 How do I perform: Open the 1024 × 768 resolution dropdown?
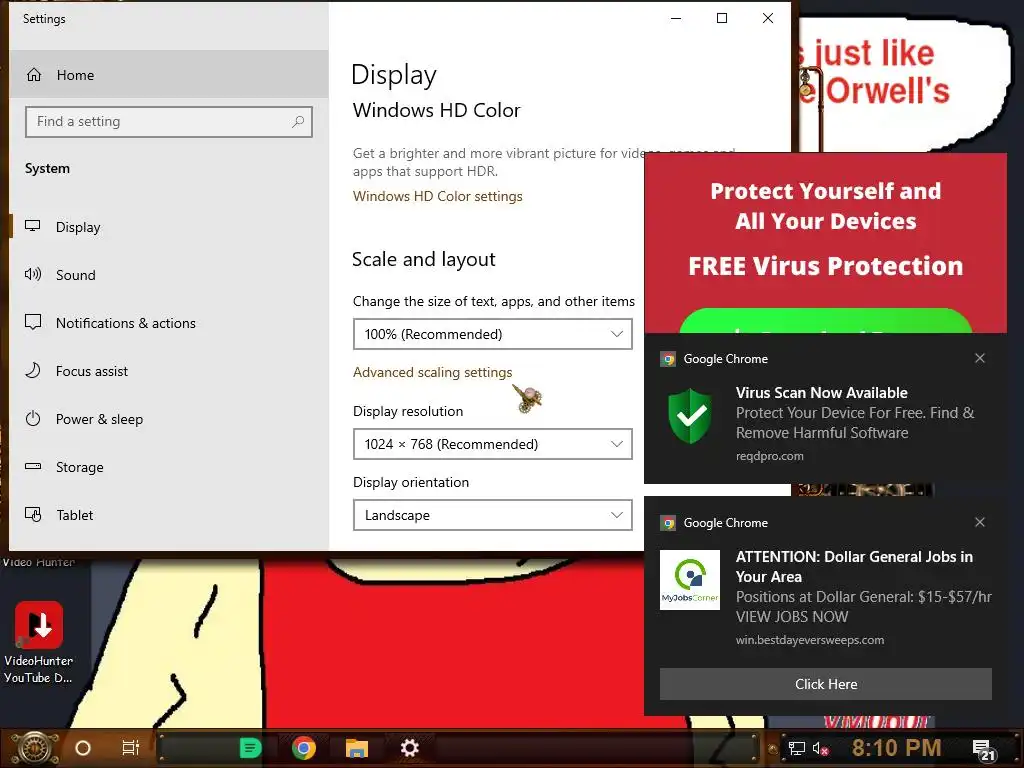tap(492, 444)
